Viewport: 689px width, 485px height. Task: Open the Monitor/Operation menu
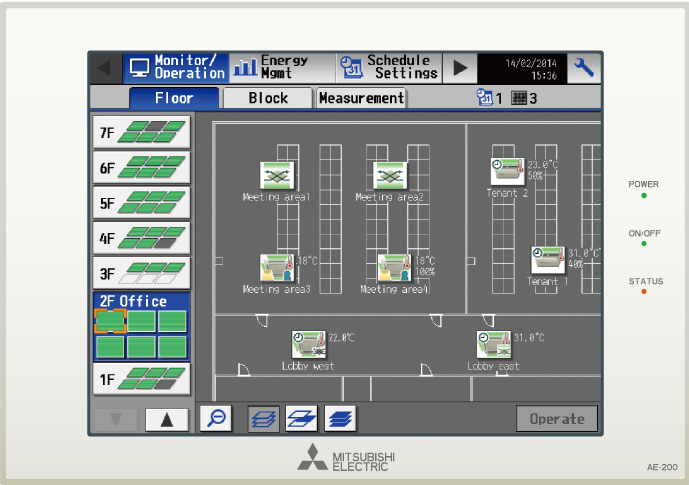[176, 68]
